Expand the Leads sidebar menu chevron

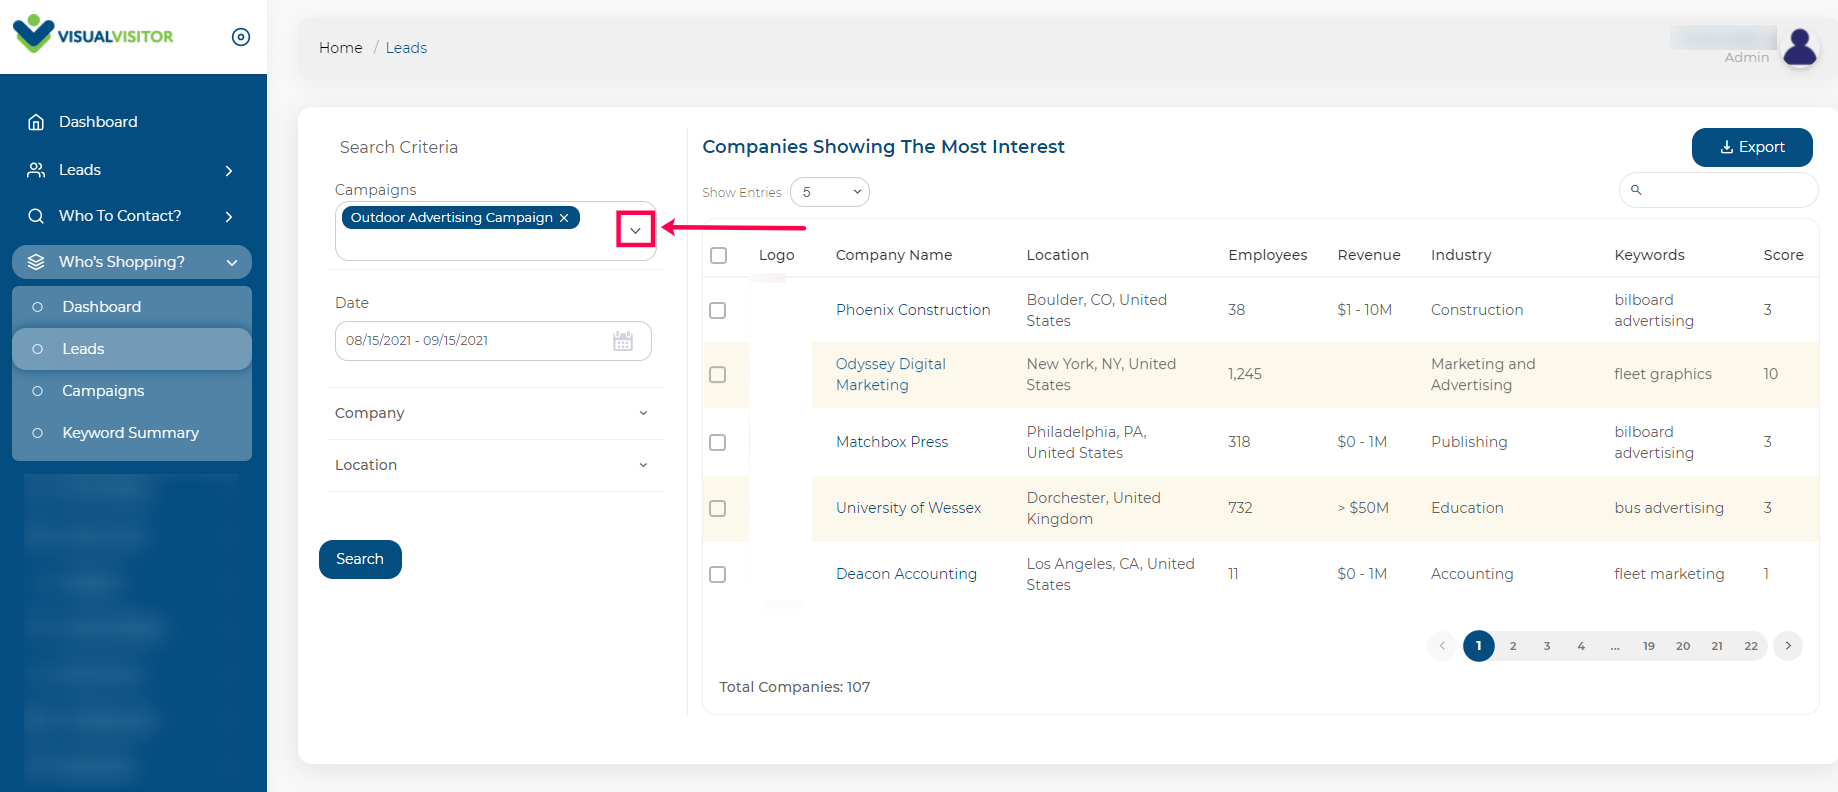(229, 171)
